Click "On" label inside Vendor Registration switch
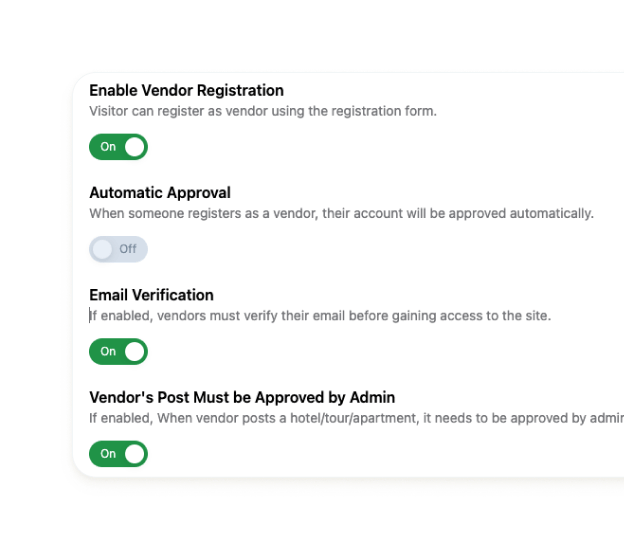 click(108, 147)
